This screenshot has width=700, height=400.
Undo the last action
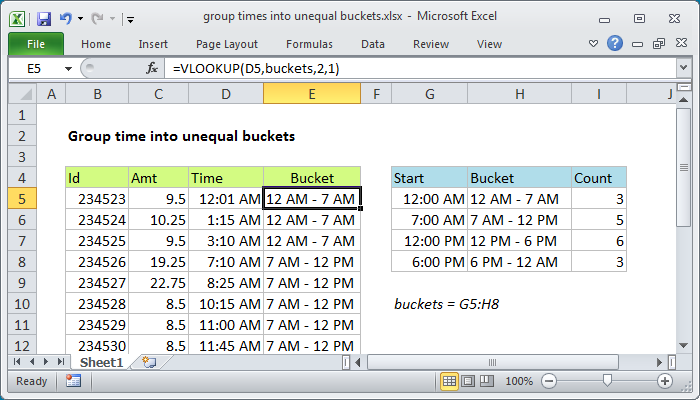click(66, 18)
